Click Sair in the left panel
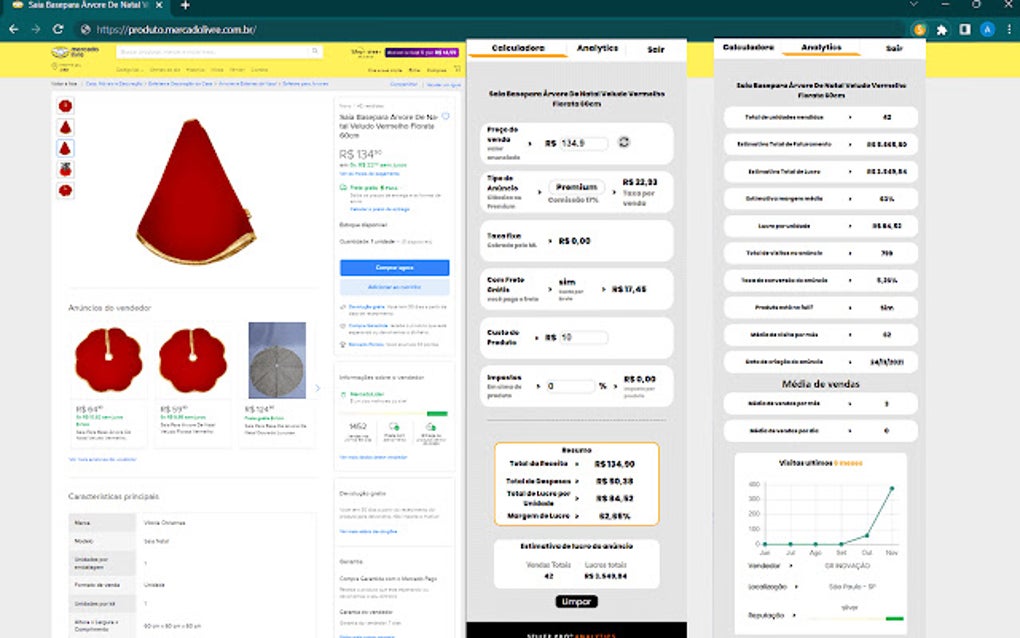This screenshot has height=638, width=1020. (656, 49)
